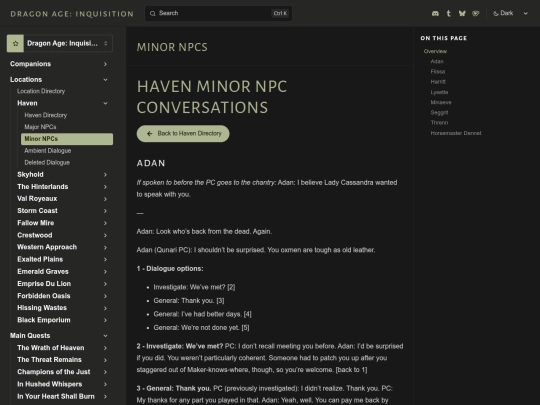
Task: Expand the Crestwood chevron
Action: pos(105,235)
